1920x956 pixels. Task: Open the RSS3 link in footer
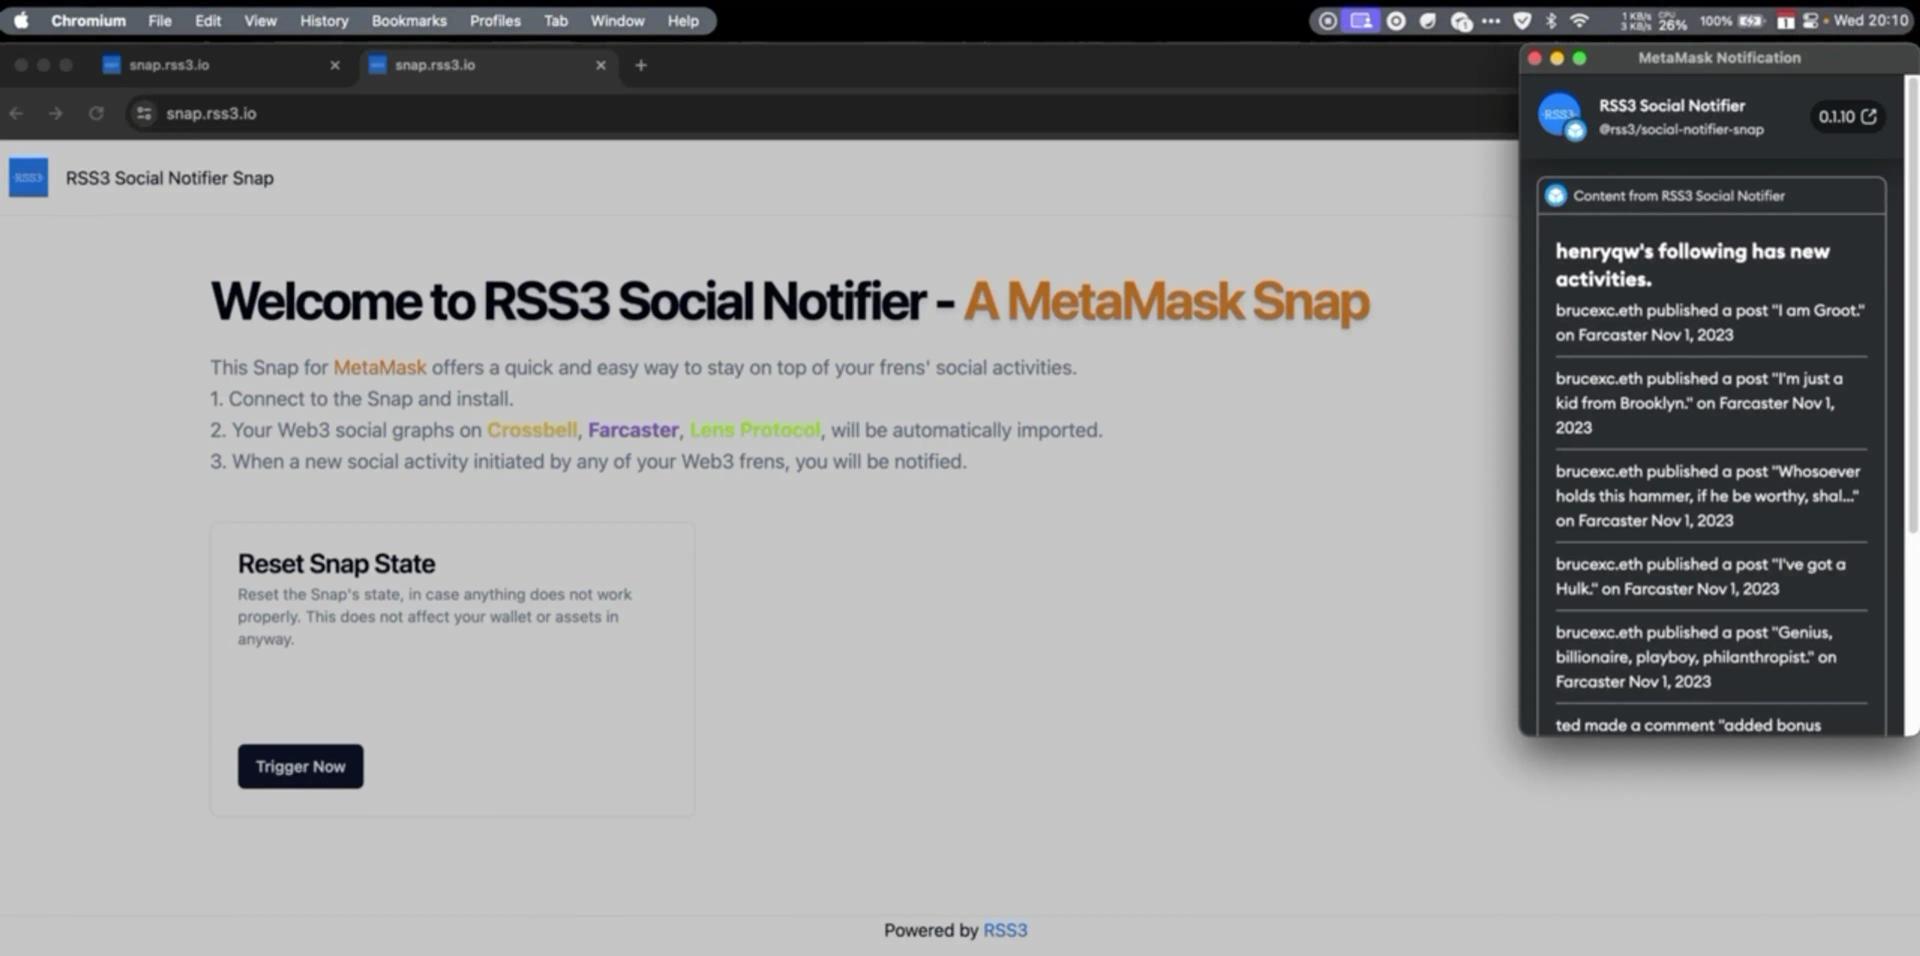[x=1005, y=930]
